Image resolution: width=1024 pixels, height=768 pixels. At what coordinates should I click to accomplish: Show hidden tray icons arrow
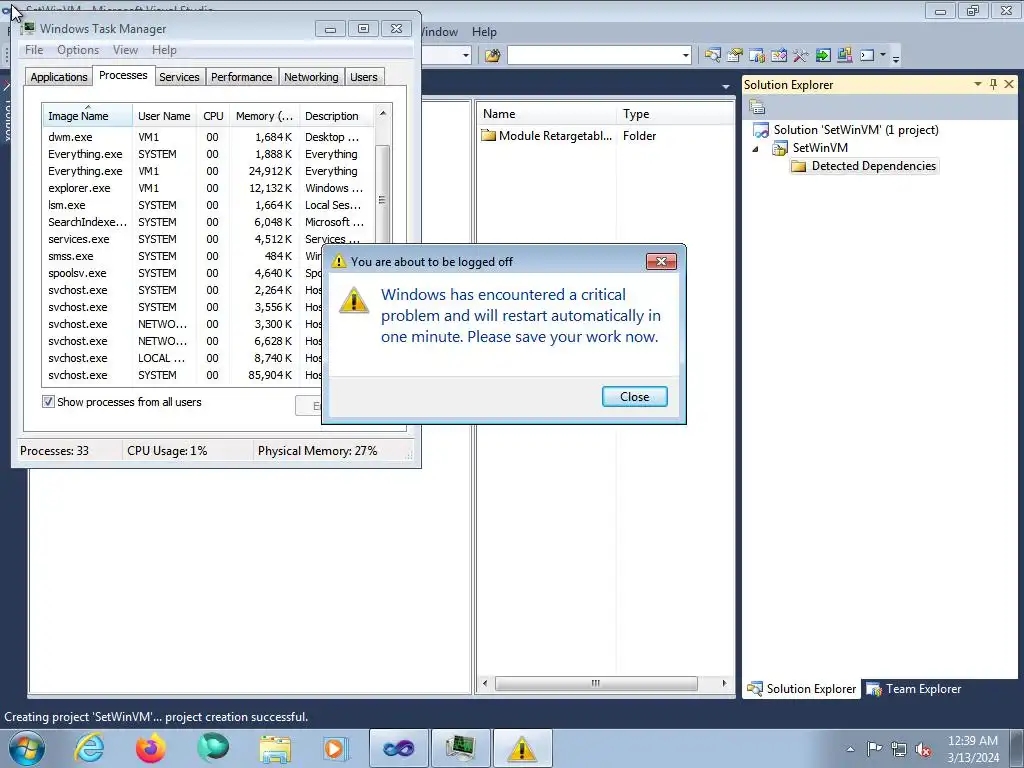click(850, 749)
